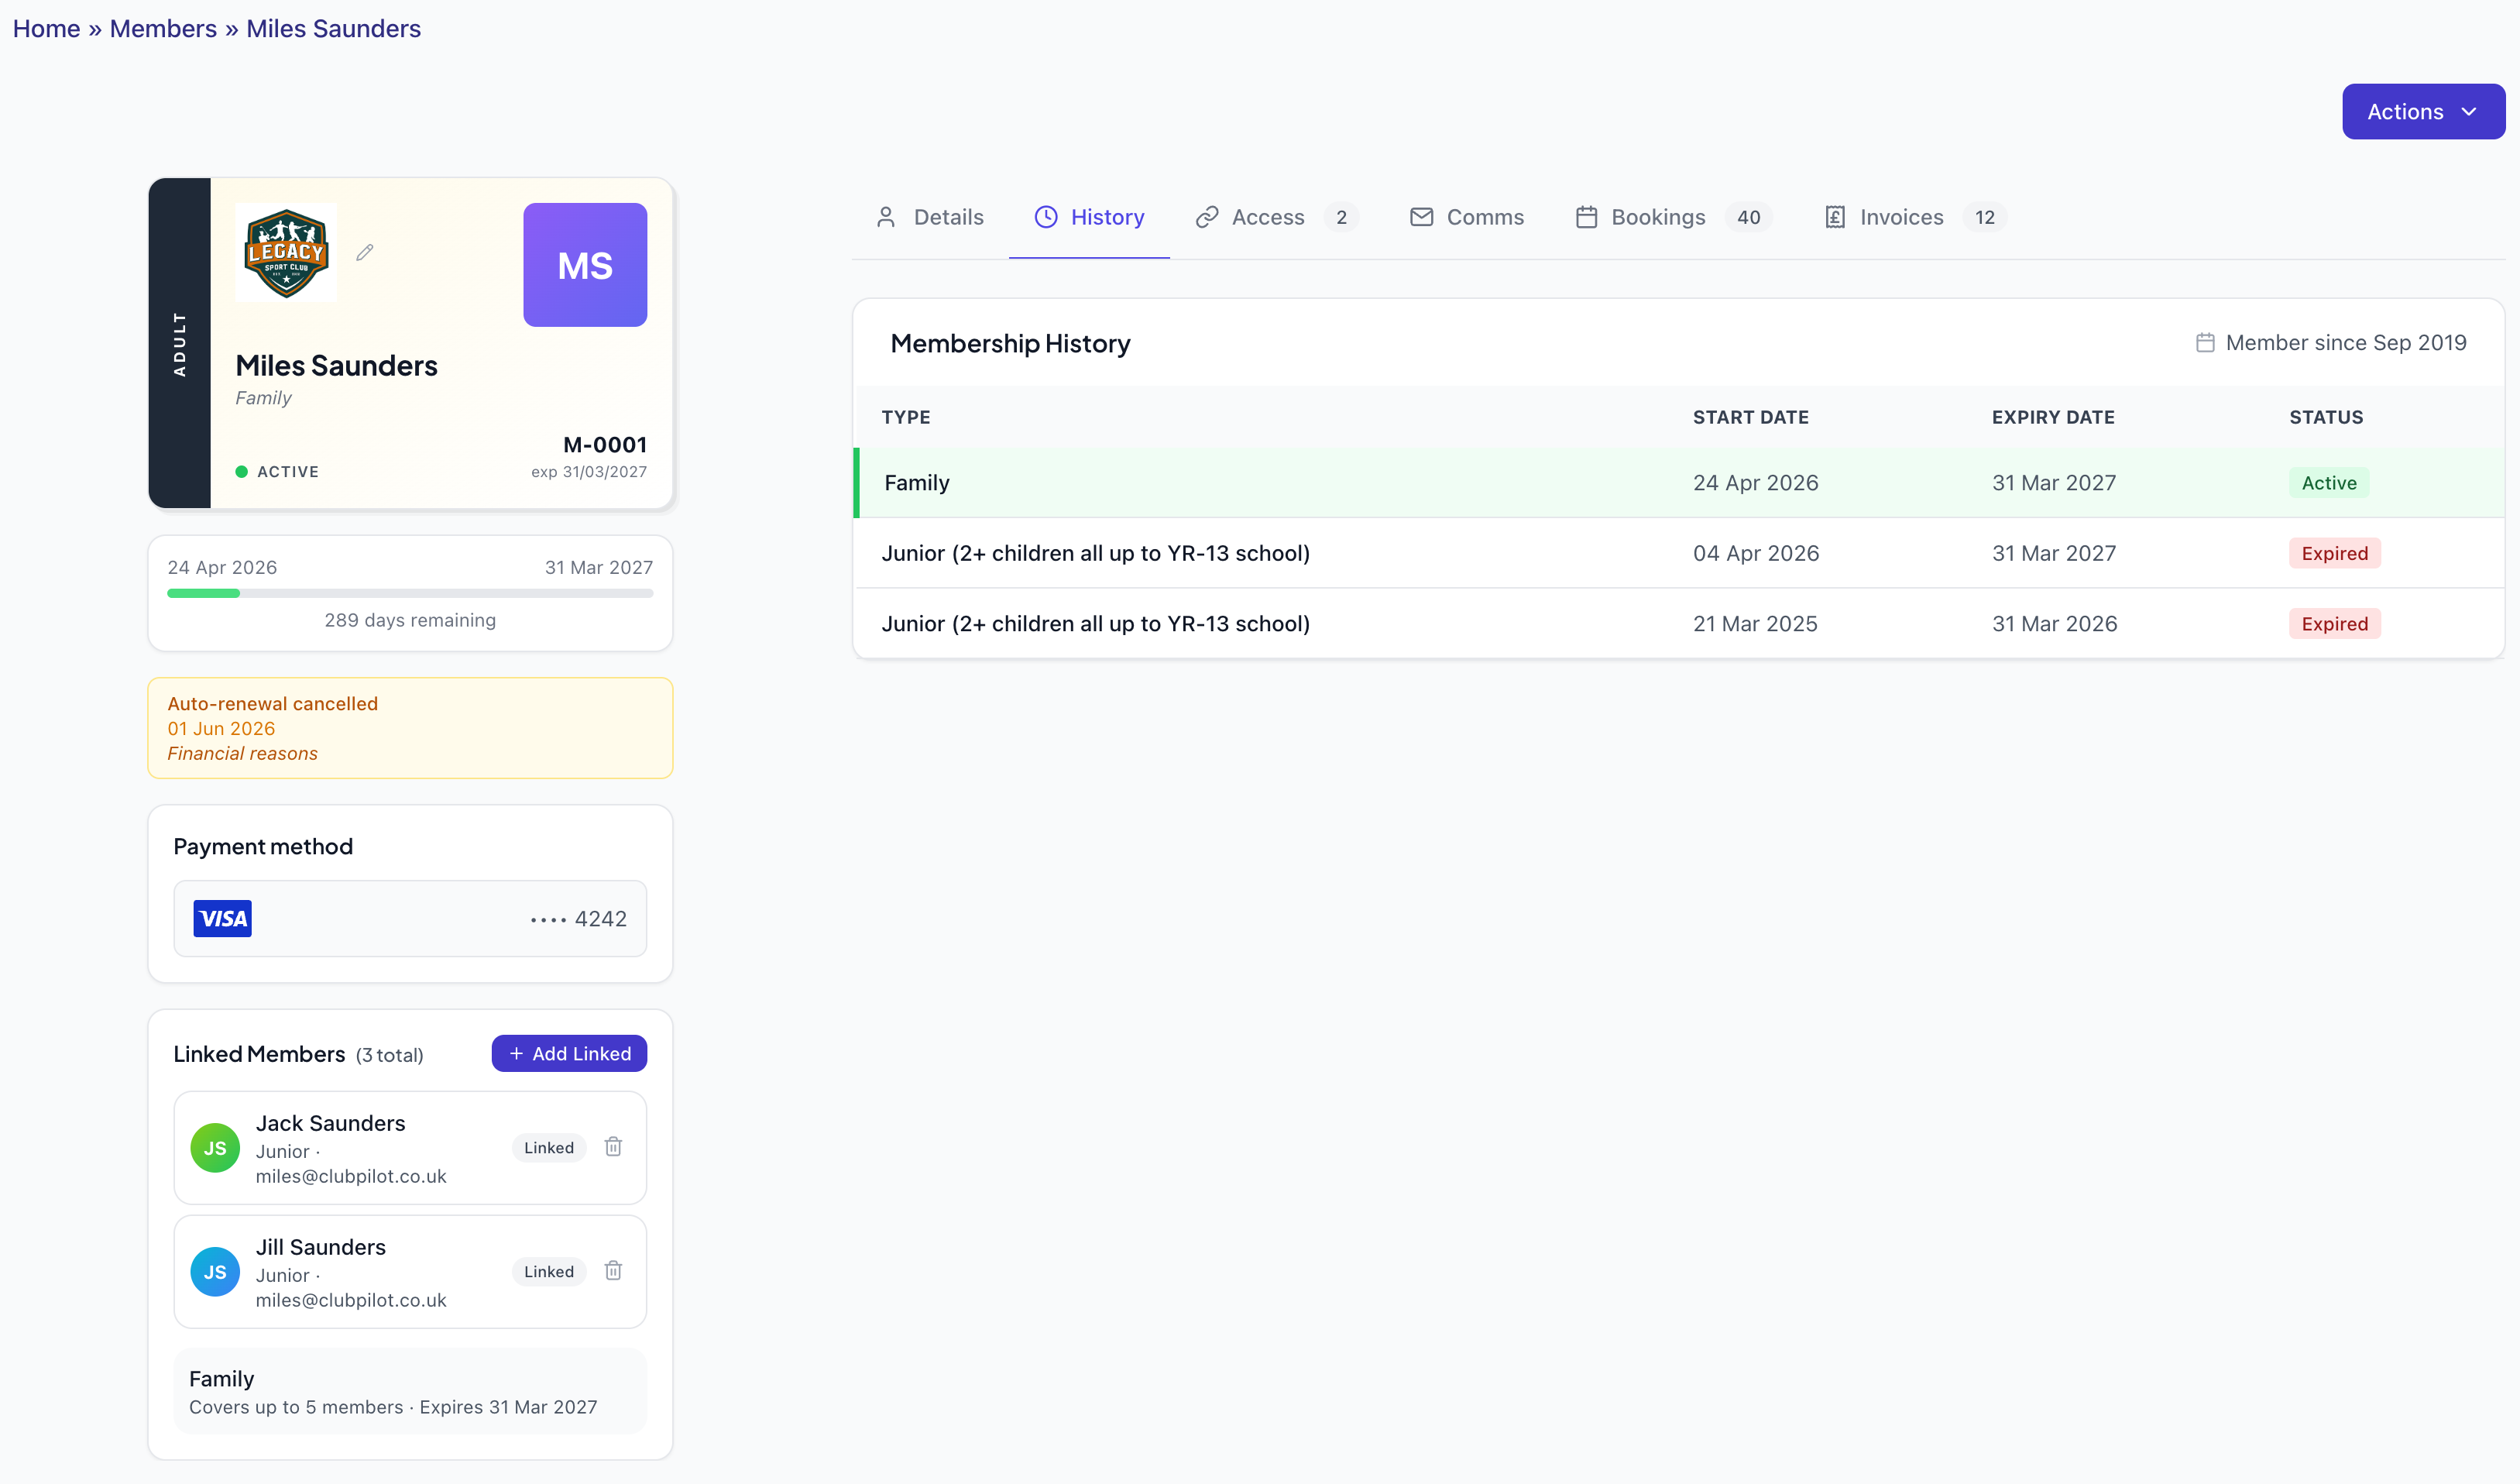Click Linked badge for Jack Saunders
The width and height of the screenshot is (2520, 1484).
tap(549, 1147)
